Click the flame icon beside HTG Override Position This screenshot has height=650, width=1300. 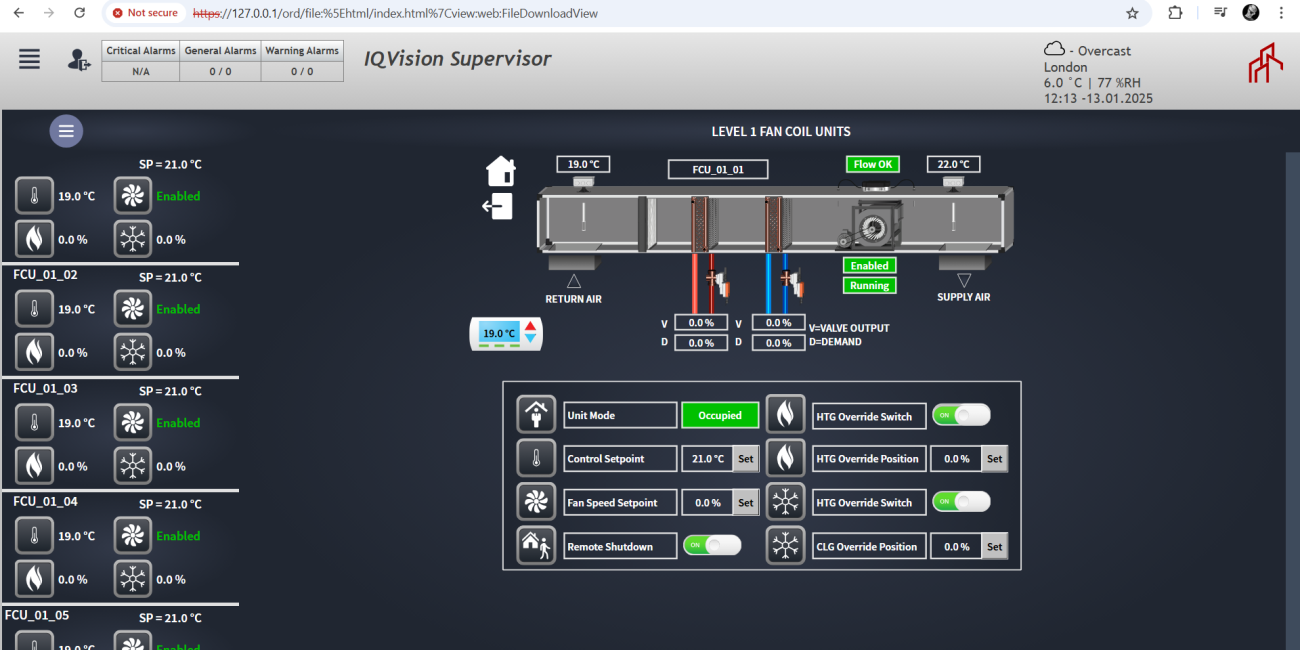pos(785,459)
